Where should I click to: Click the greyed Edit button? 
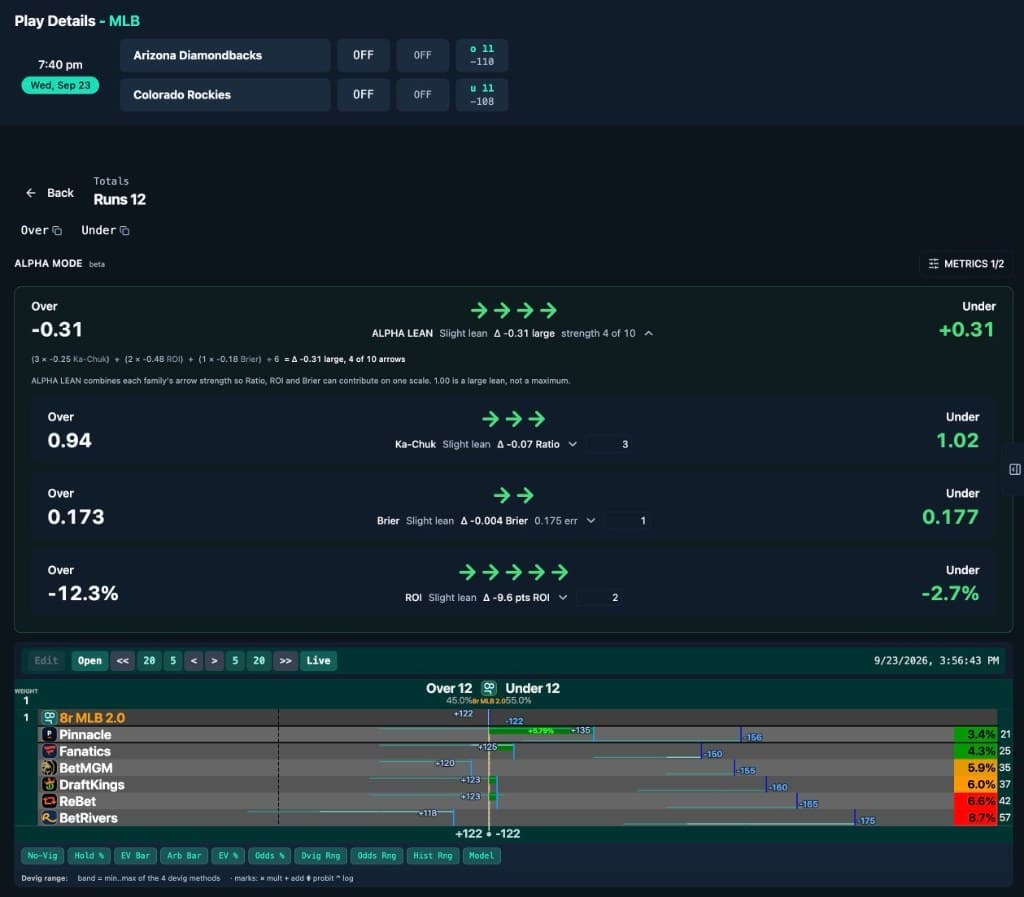46,661
